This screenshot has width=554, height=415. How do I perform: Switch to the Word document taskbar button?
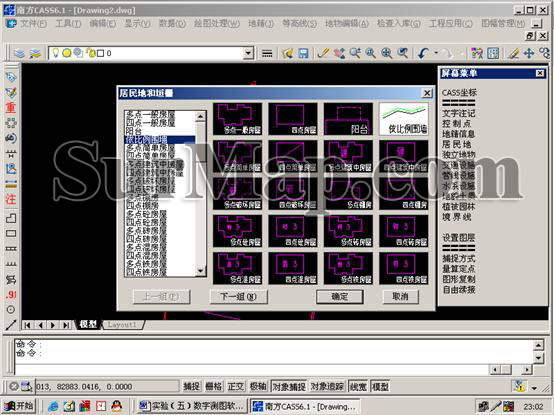[191, 406]
